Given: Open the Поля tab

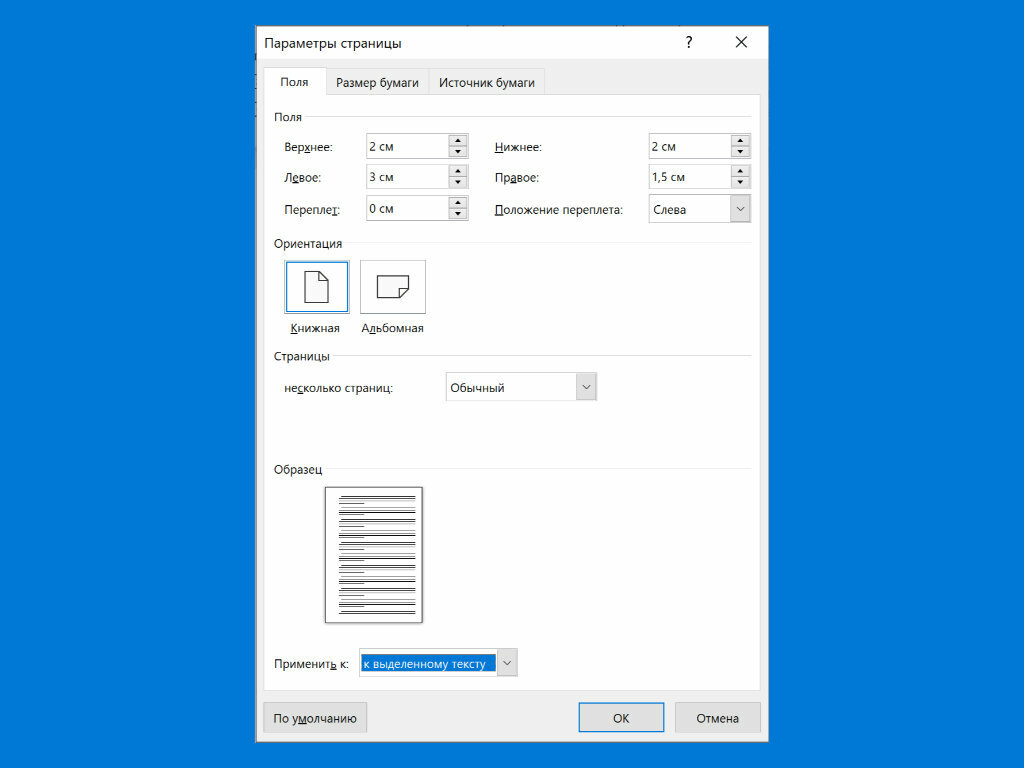Looking at the screenshot, I should [x=294, y=83].
